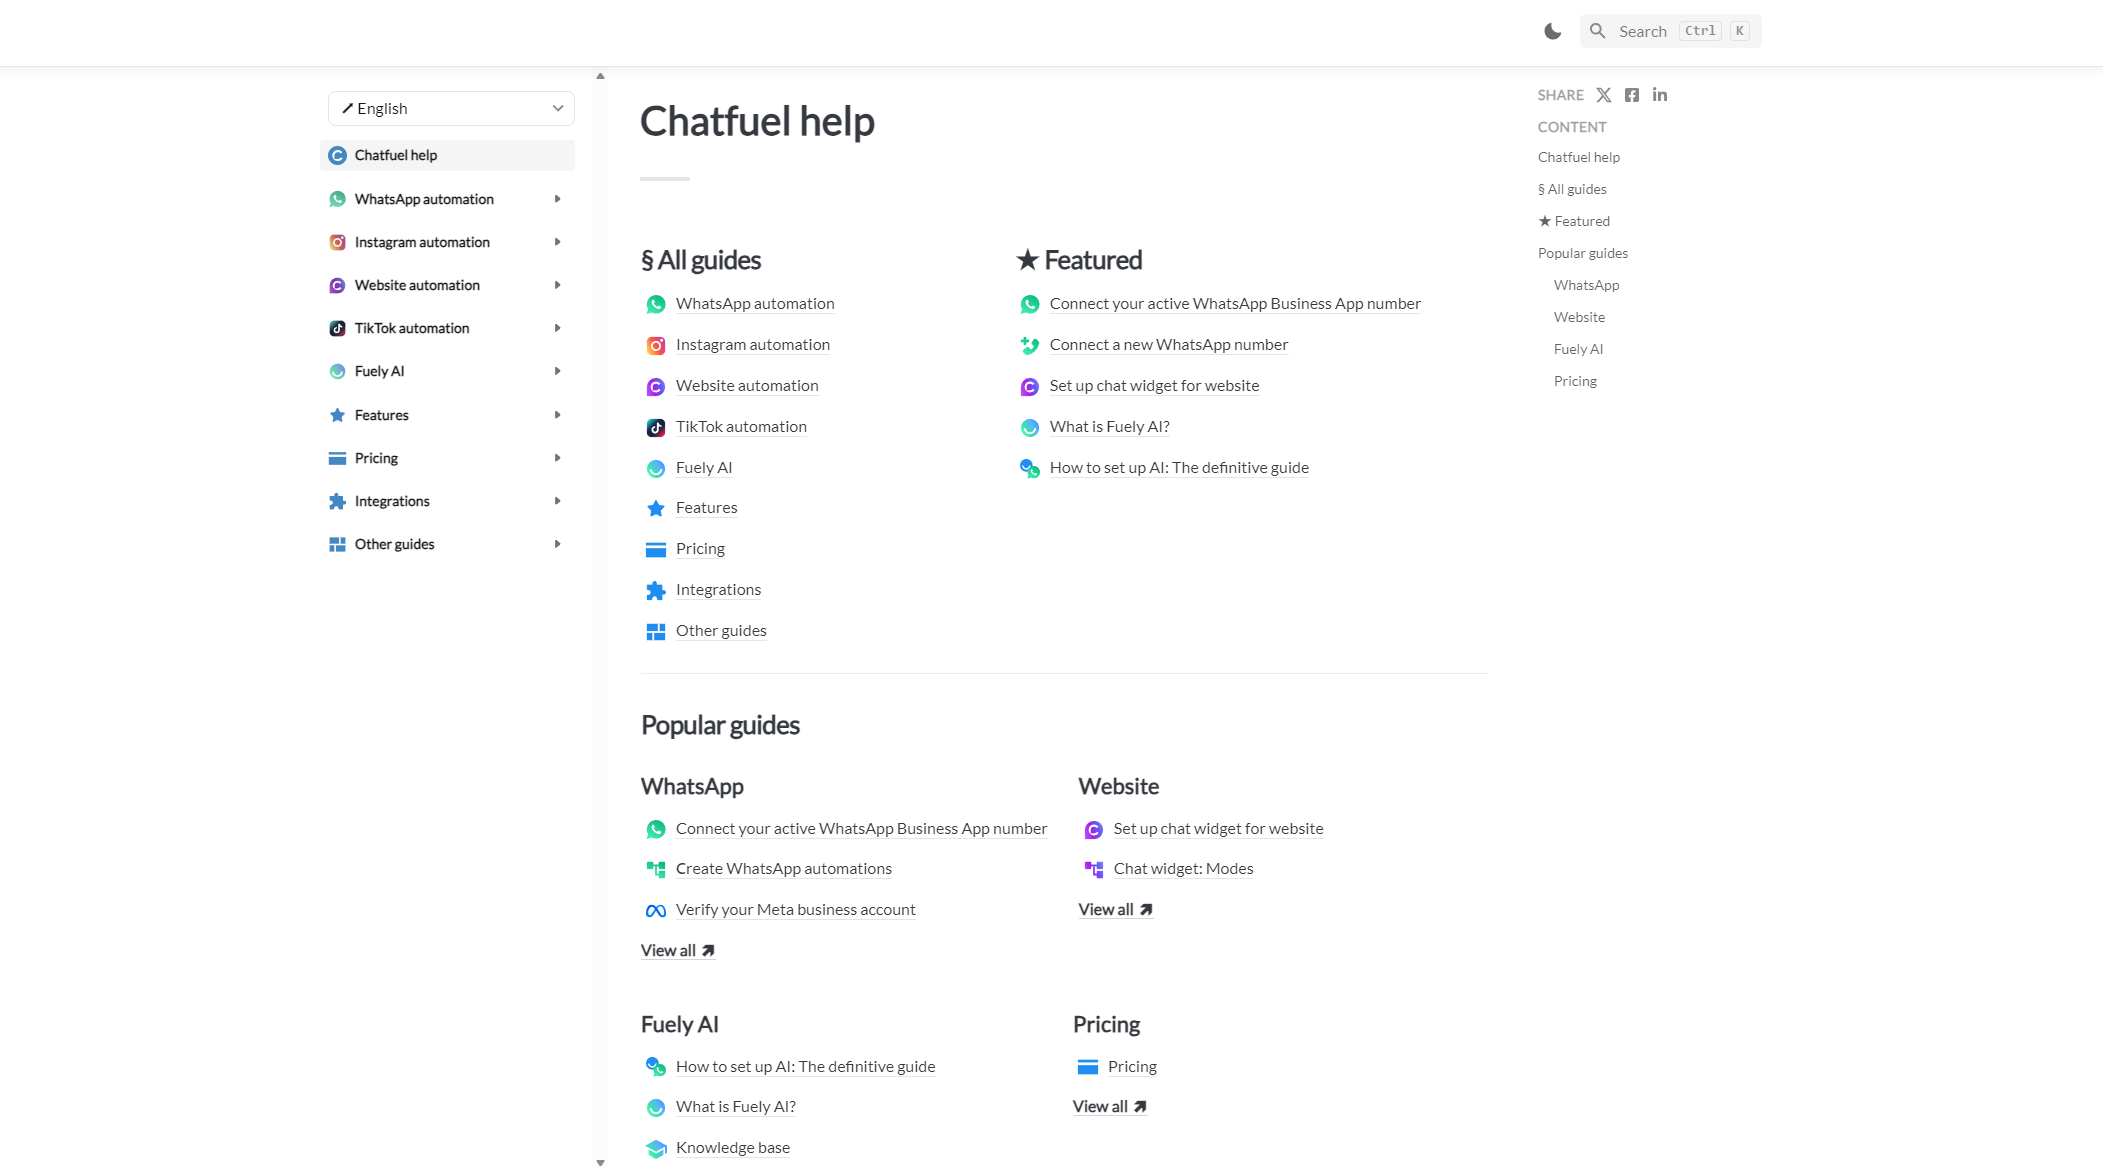The height and width of the screenshot is (1168, 2103).
Task: Share the page on Facebook
Action: point(1632,94)
